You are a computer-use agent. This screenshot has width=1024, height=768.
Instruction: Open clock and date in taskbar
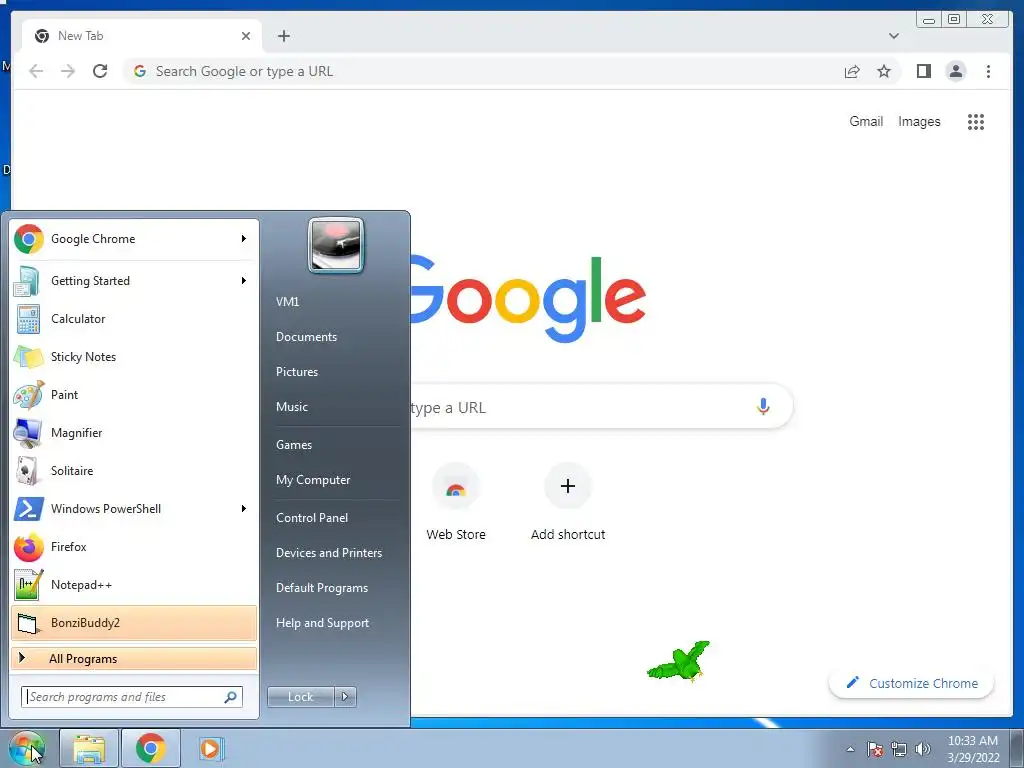[973, 749]
